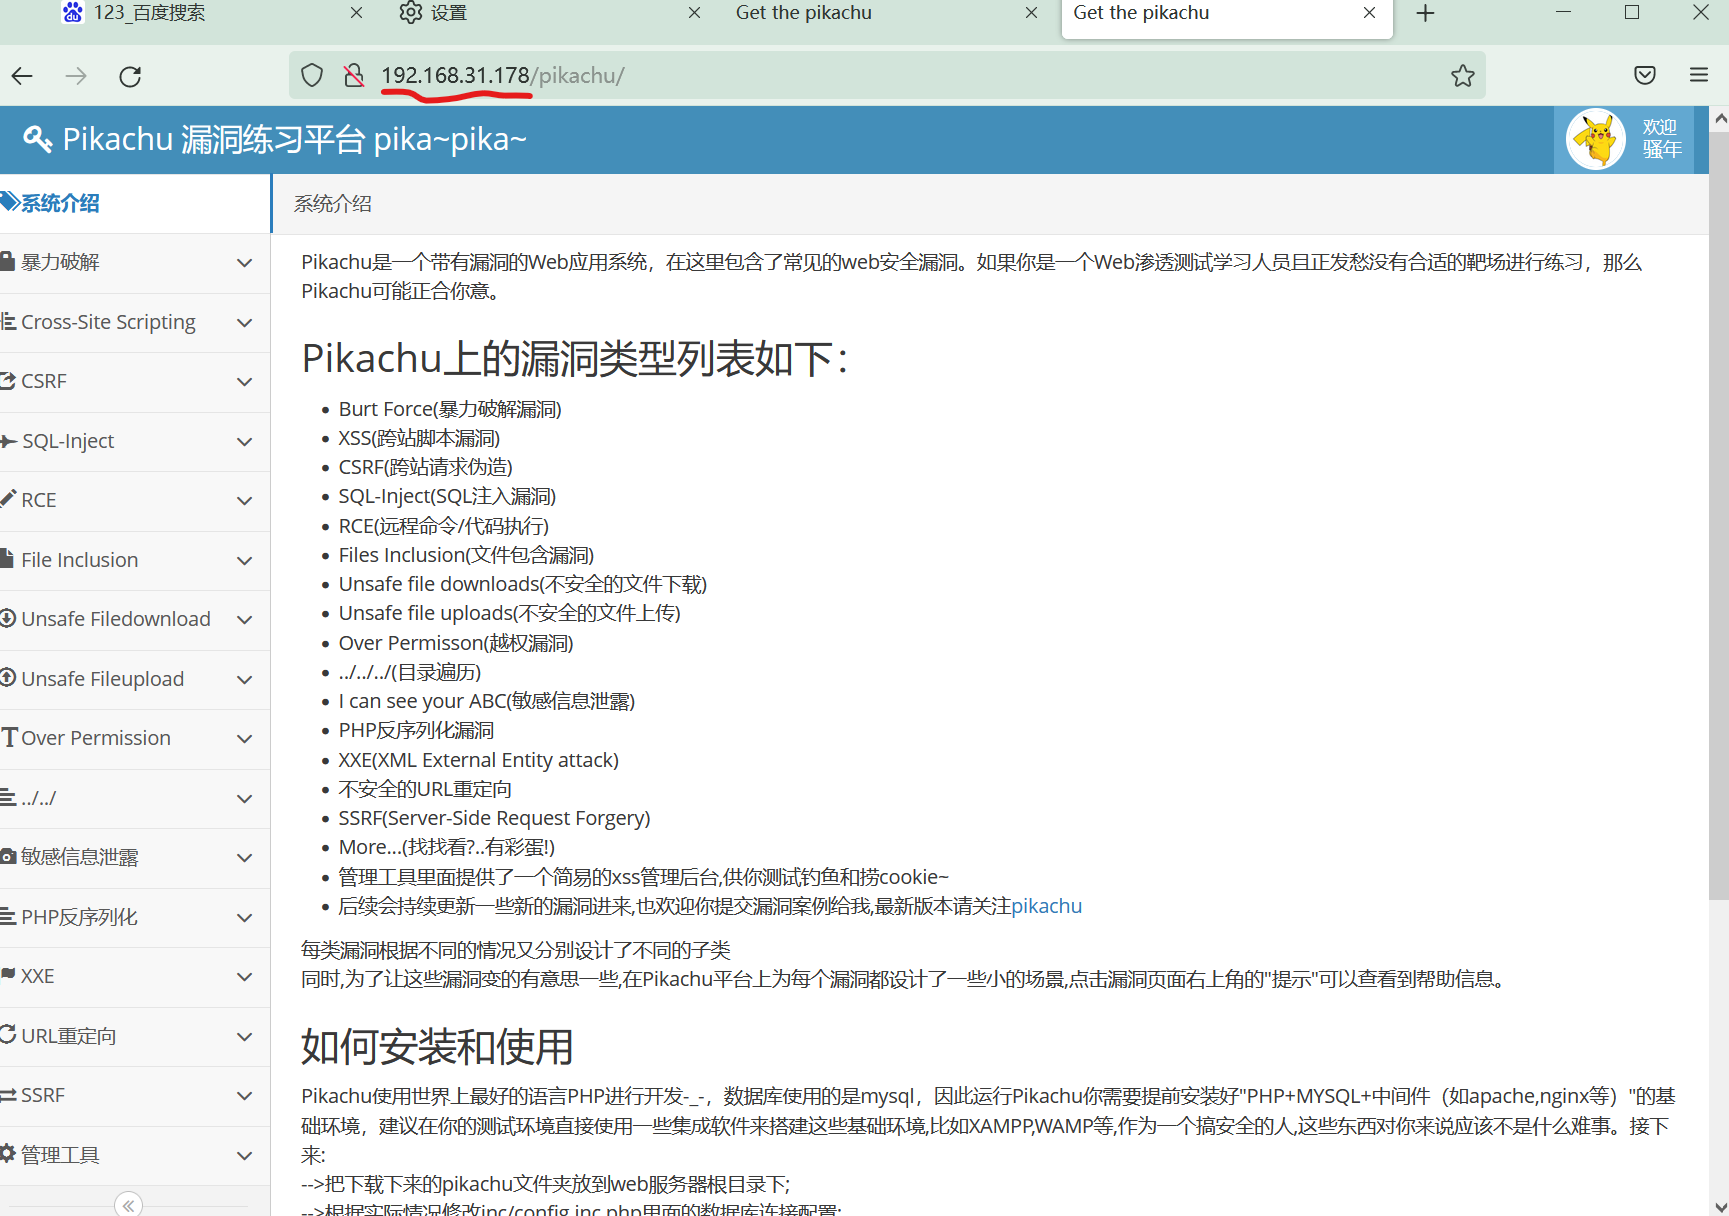The width and height of the screenshot is (1729, 1216).
Task: Expand the RCE section chevron
Action: [244, 501]
